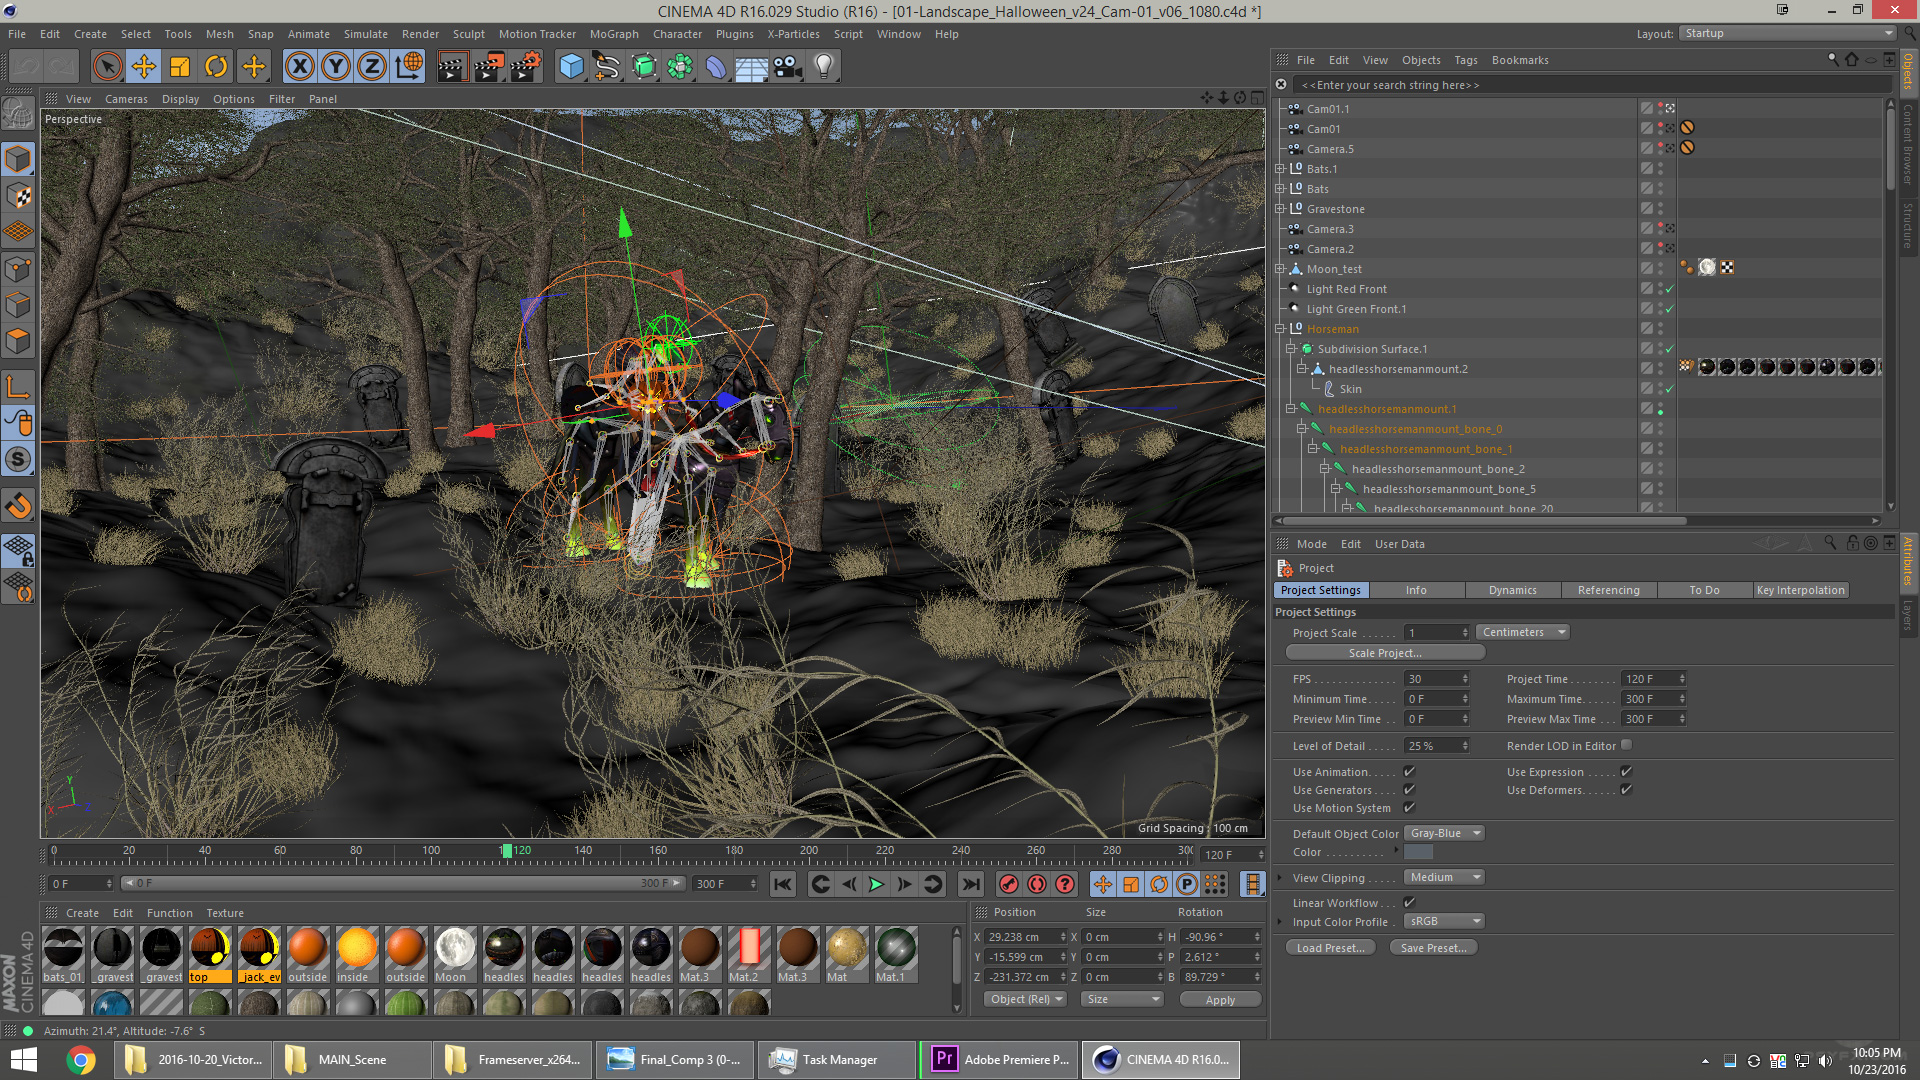Toggle Use Motion System checkbox
Viewport: 1920px width, 1080px height.
click(x=1409, y=807)
